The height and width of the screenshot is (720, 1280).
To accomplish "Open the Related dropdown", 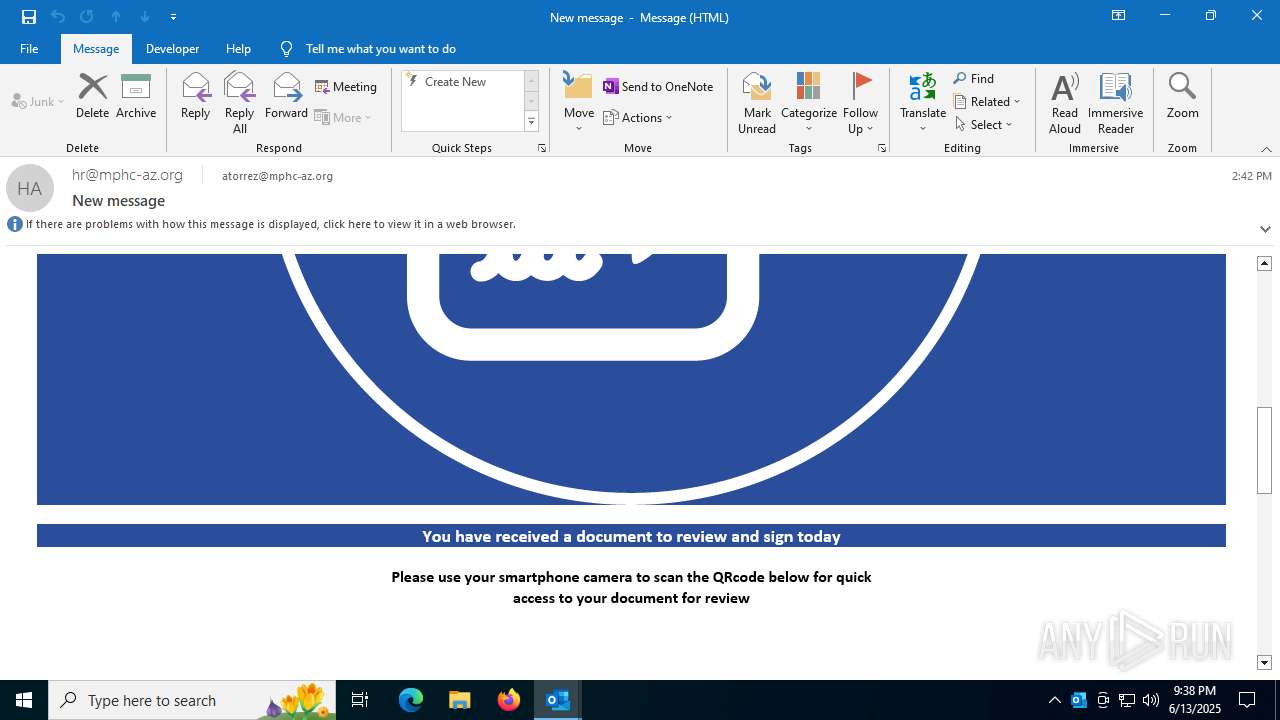I will pos(987,102).
